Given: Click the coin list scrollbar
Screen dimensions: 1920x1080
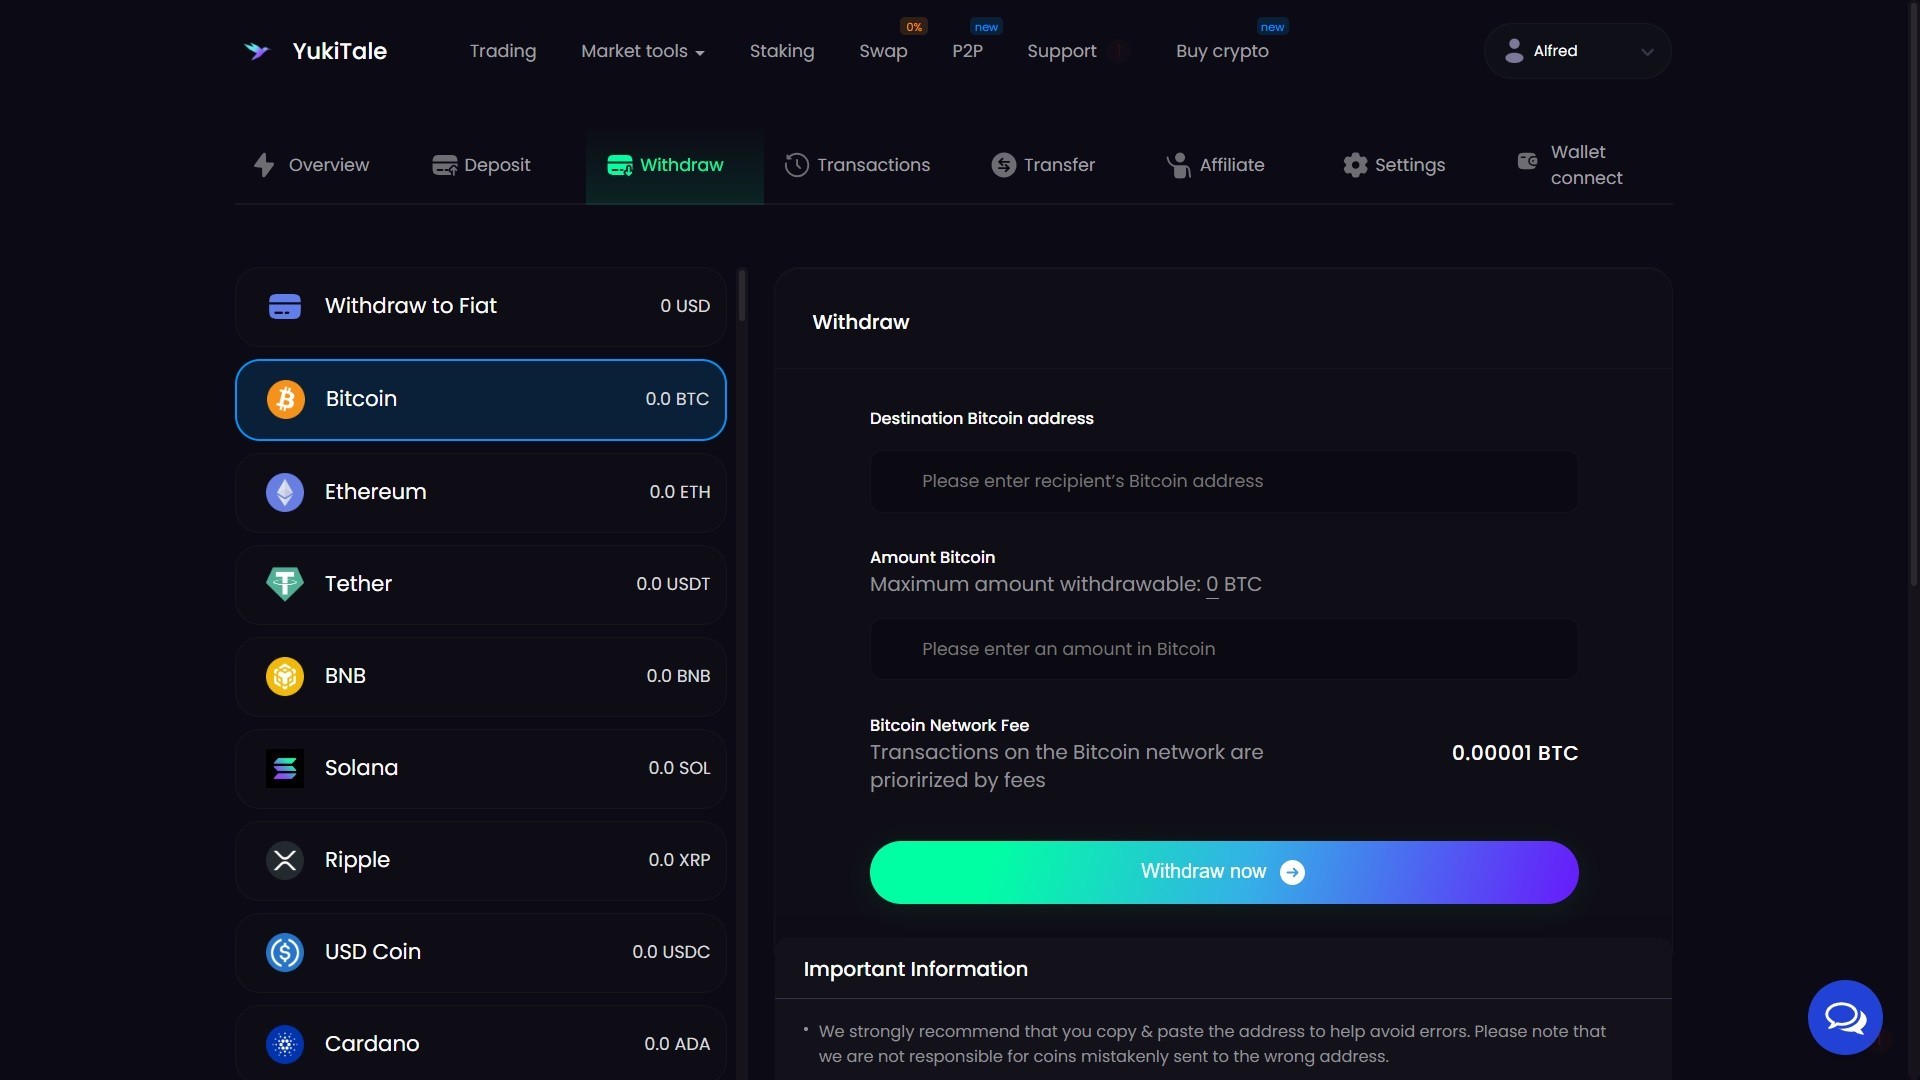Looking at the screenshot, I should (741, 296).
